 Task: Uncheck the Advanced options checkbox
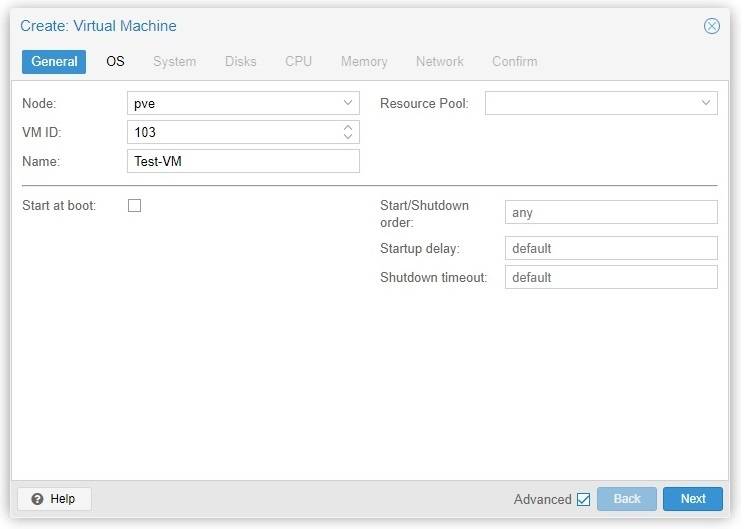click(583, 499)
